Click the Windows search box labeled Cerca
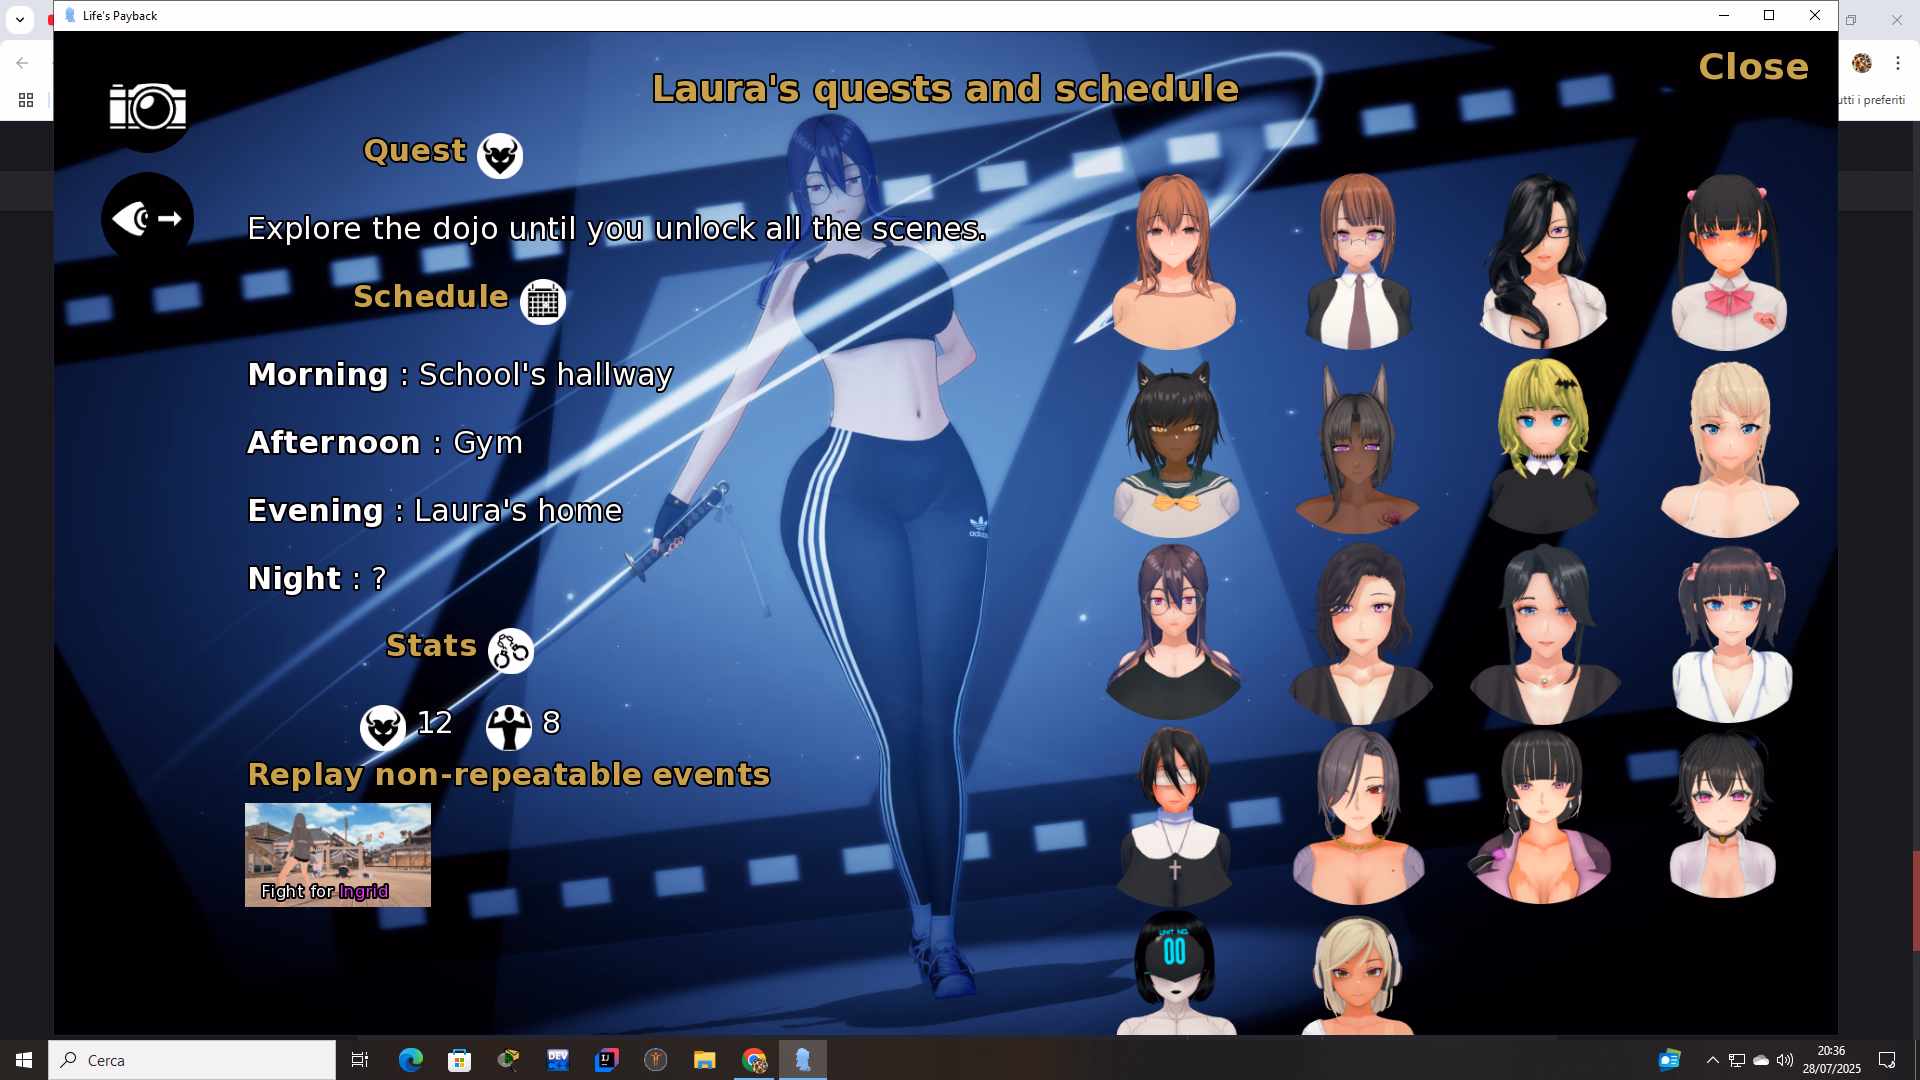 point(192,1060)
